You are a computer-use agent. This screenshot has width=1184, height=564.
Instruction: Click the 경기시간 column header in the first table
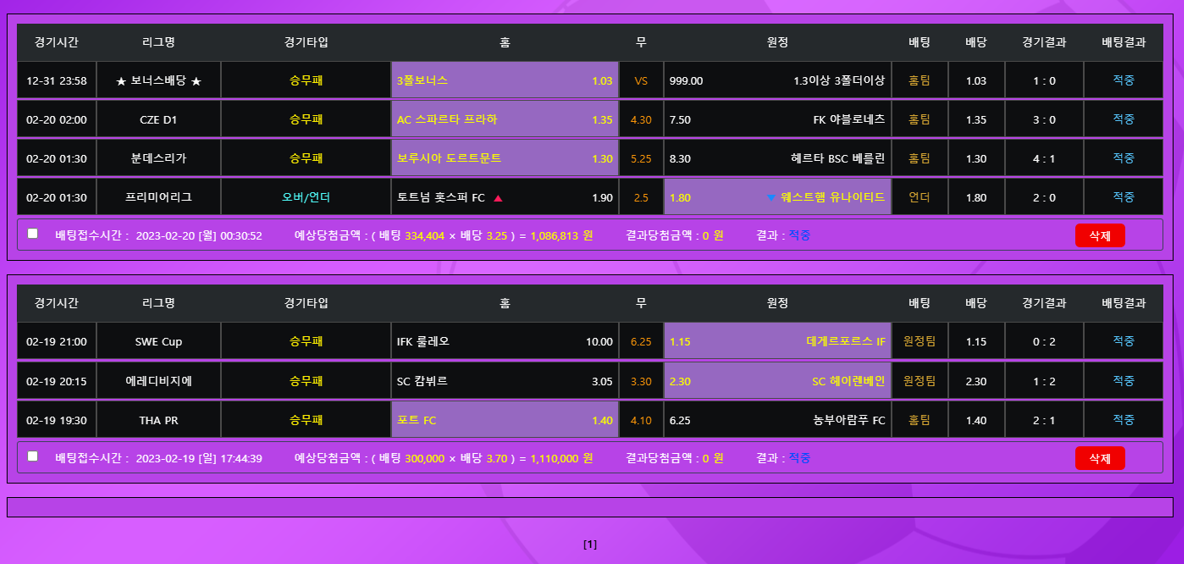click(56, 42)
